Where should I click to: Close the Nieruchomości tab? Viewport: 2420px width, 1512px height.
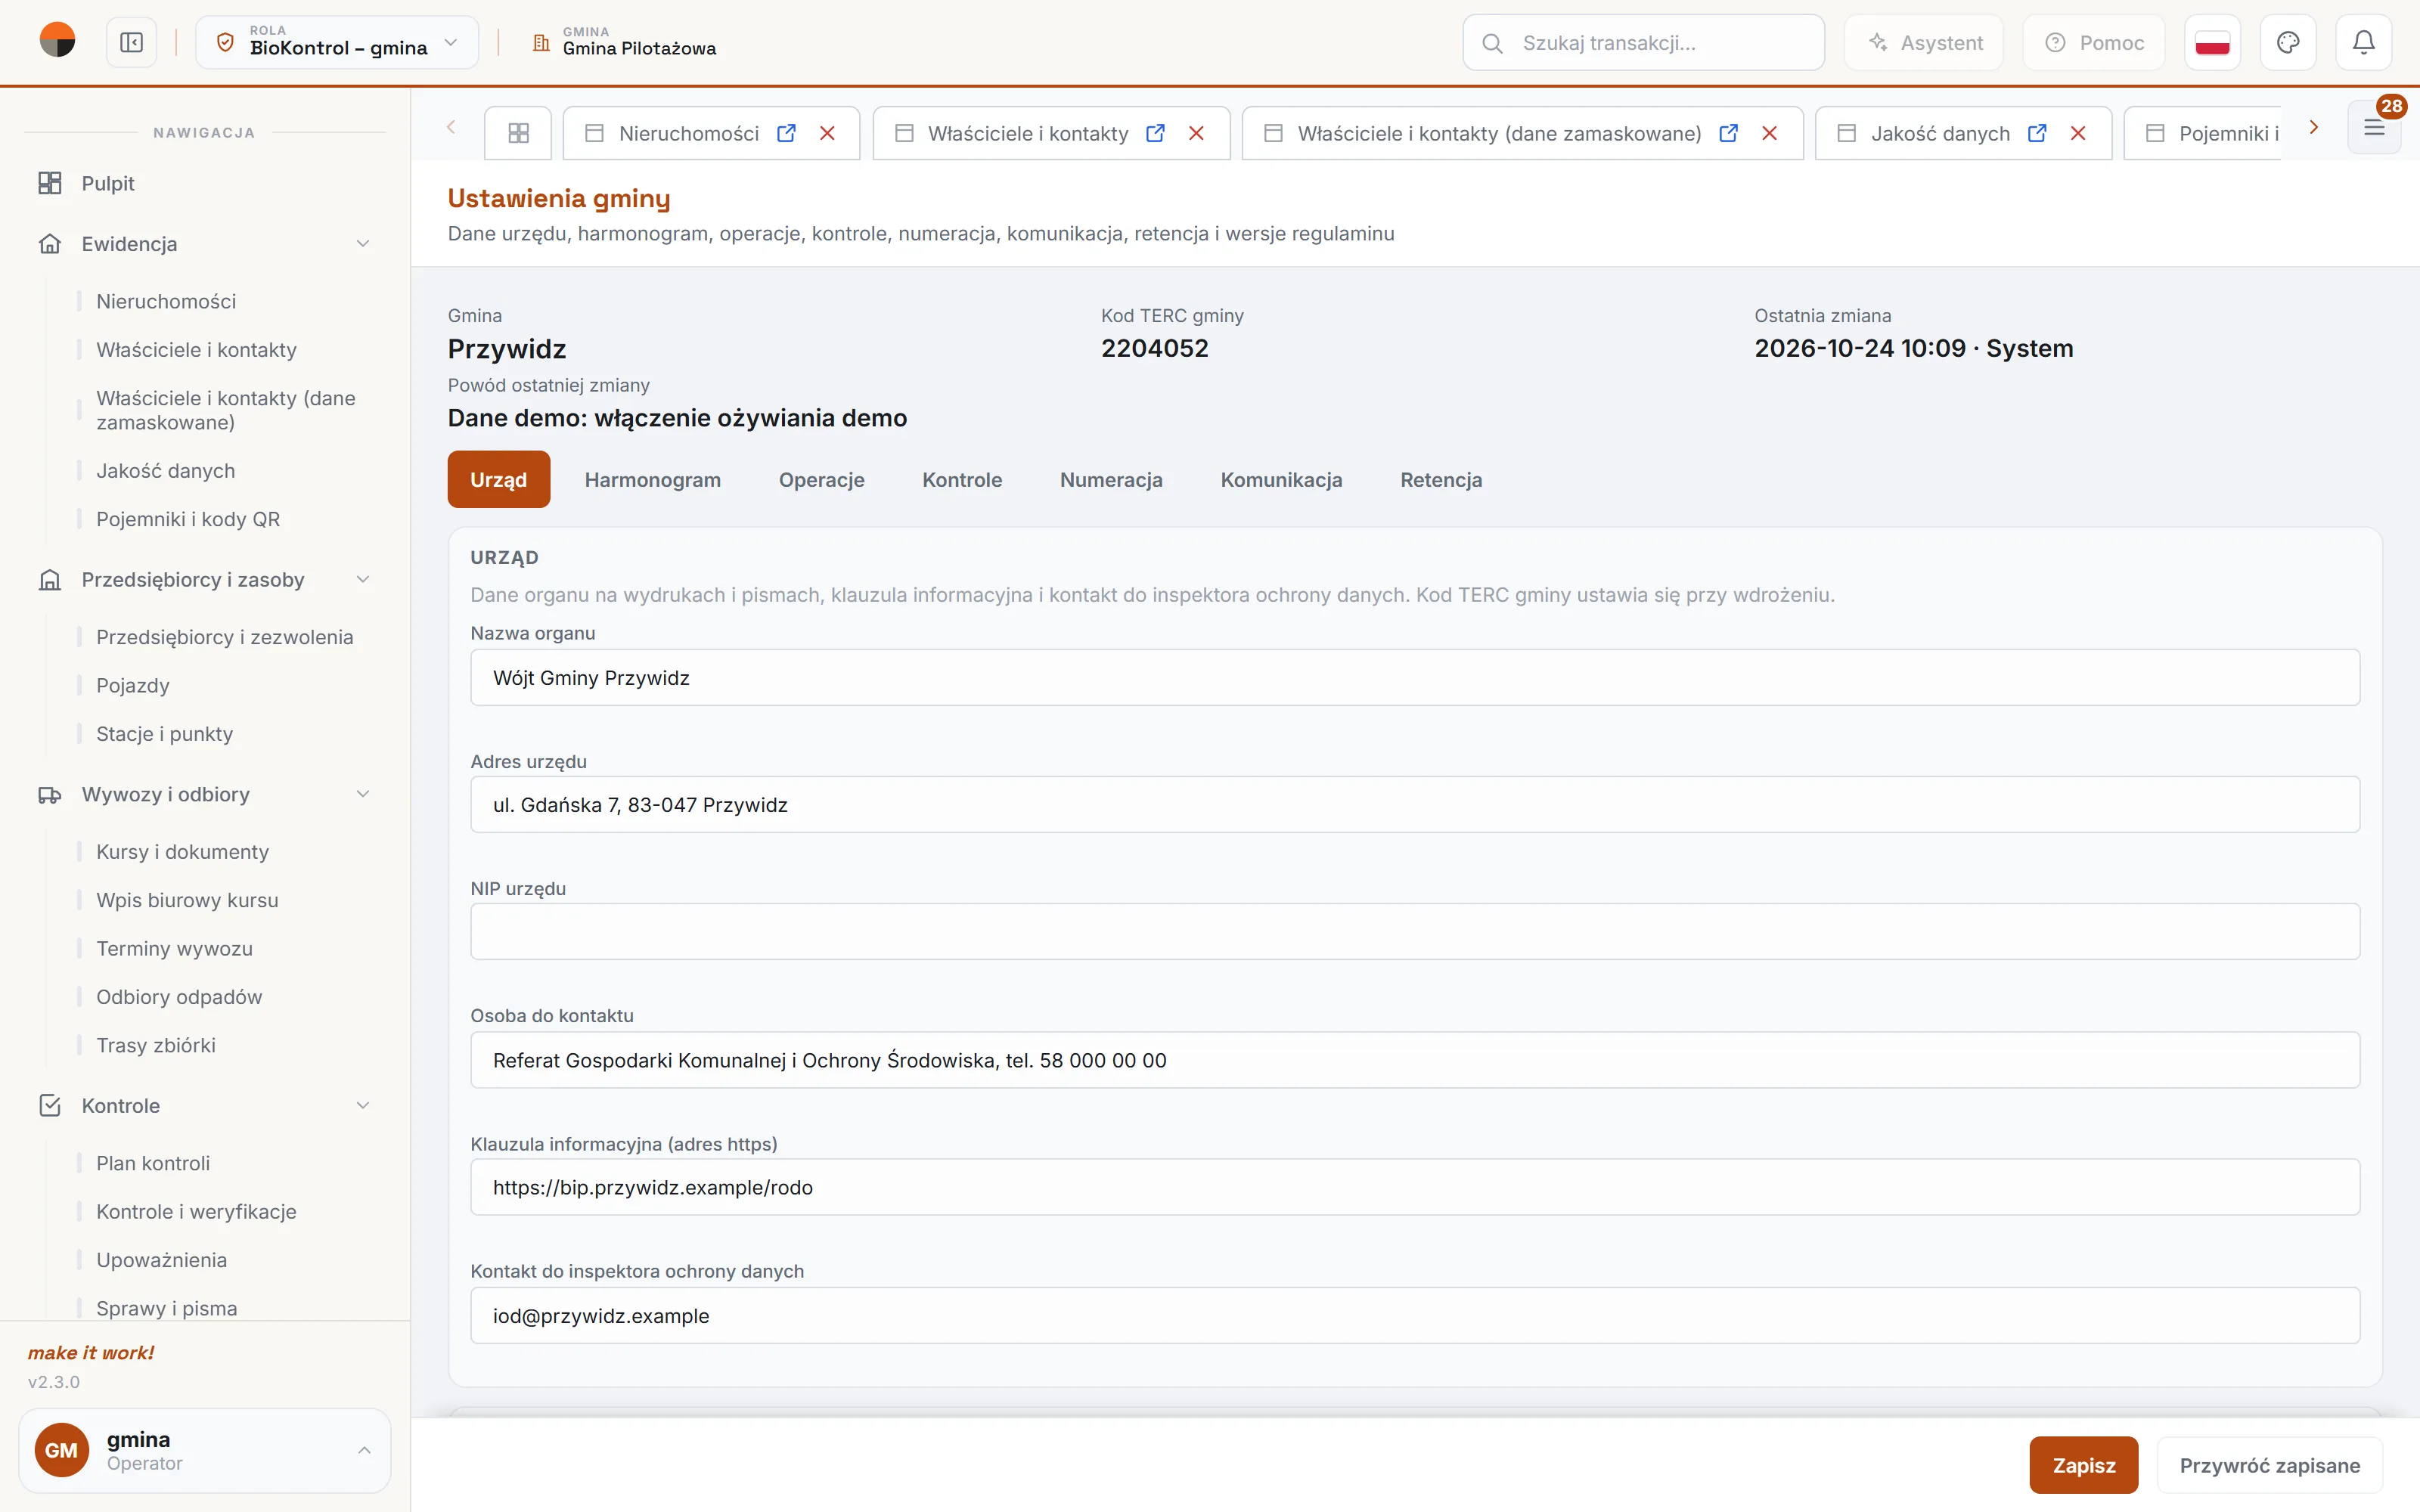tap(827, 133)
